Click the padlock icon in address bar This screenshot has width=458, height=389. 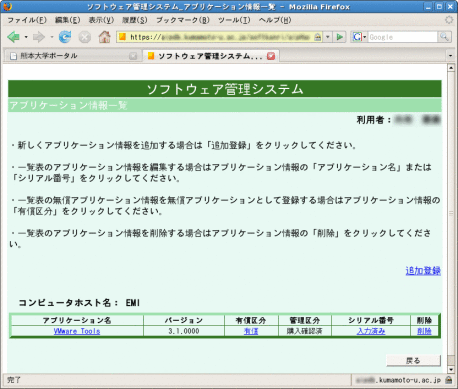pyautogui.click(x=318, y=37)
